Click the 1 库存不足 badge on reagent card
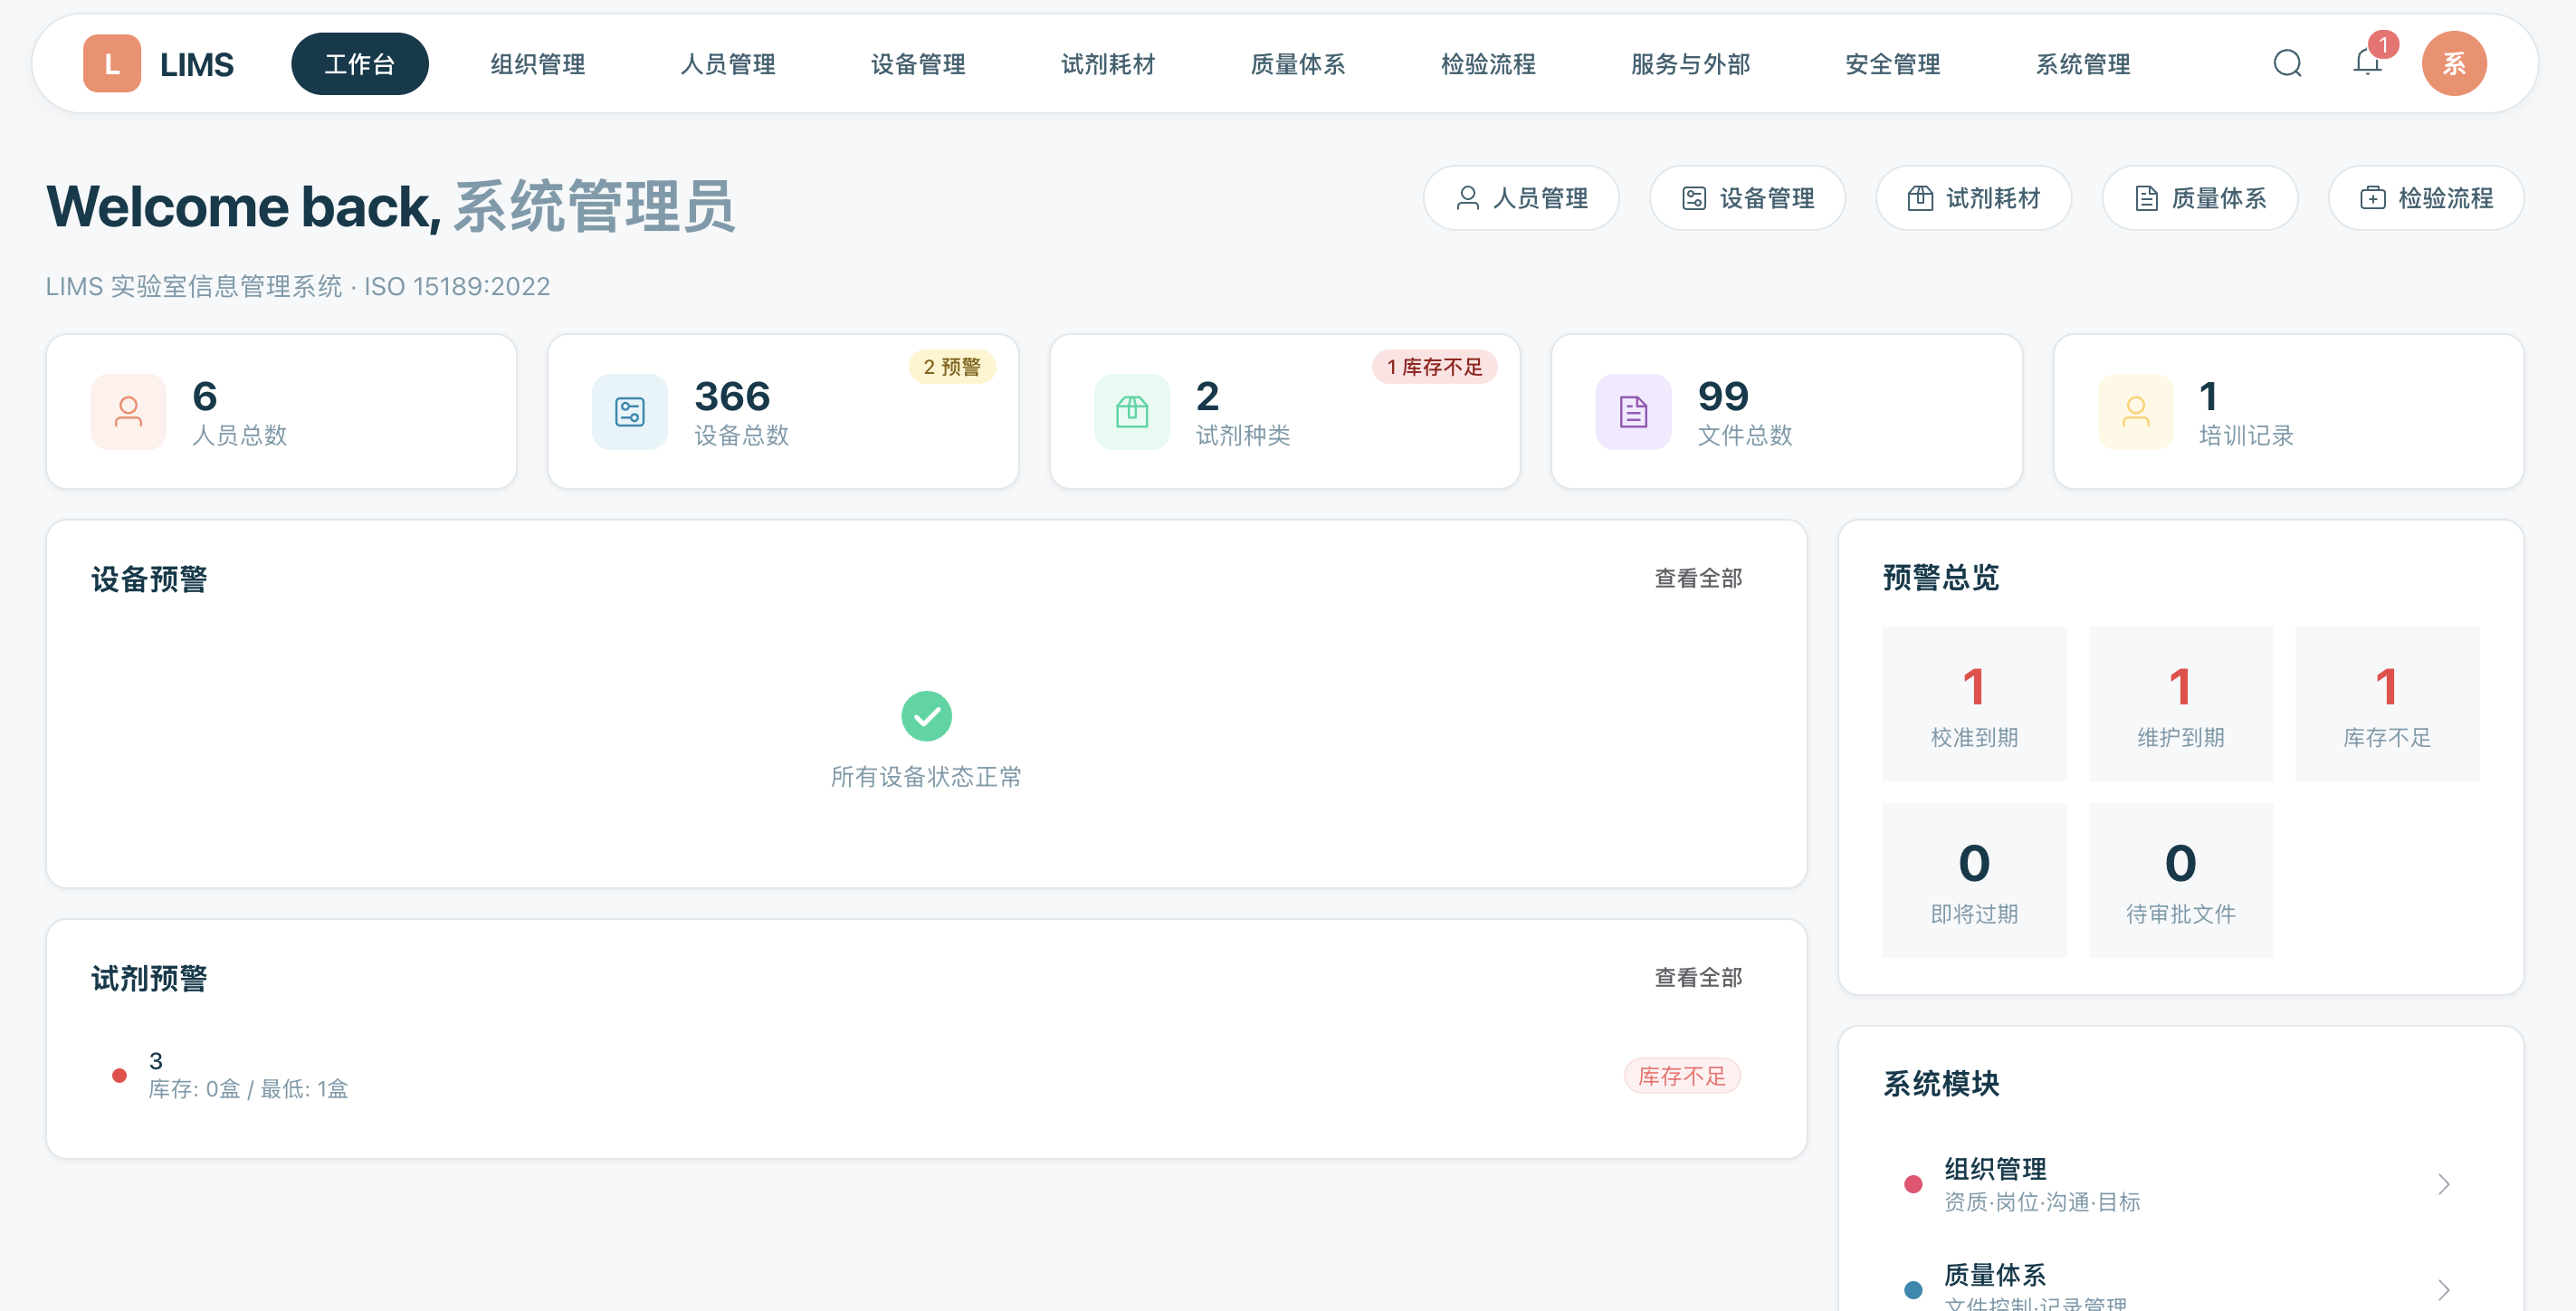This screenshot has width=2576, height=1311. [x=1434, y=367]
